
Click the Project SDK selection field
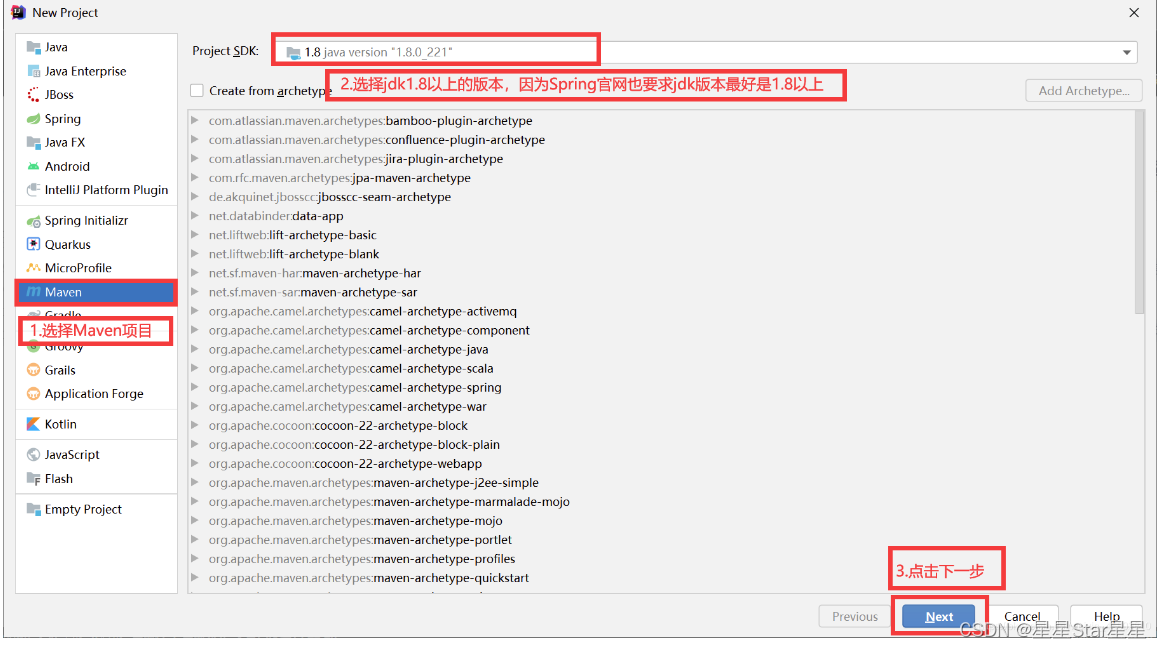(707, 53)
